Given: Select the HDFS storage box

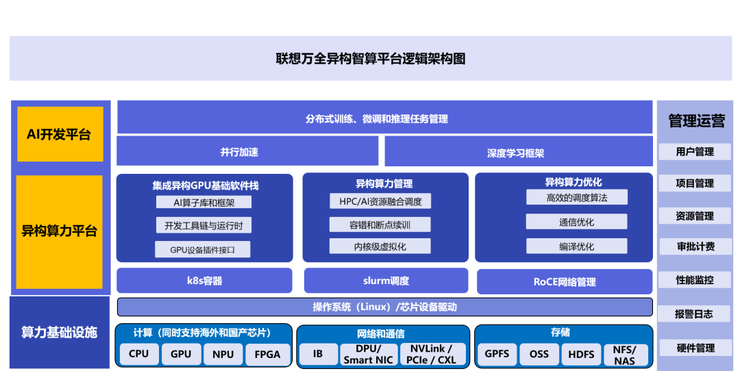Looking at the screenshot, I should pyautogui.click(x=581, y=354).
